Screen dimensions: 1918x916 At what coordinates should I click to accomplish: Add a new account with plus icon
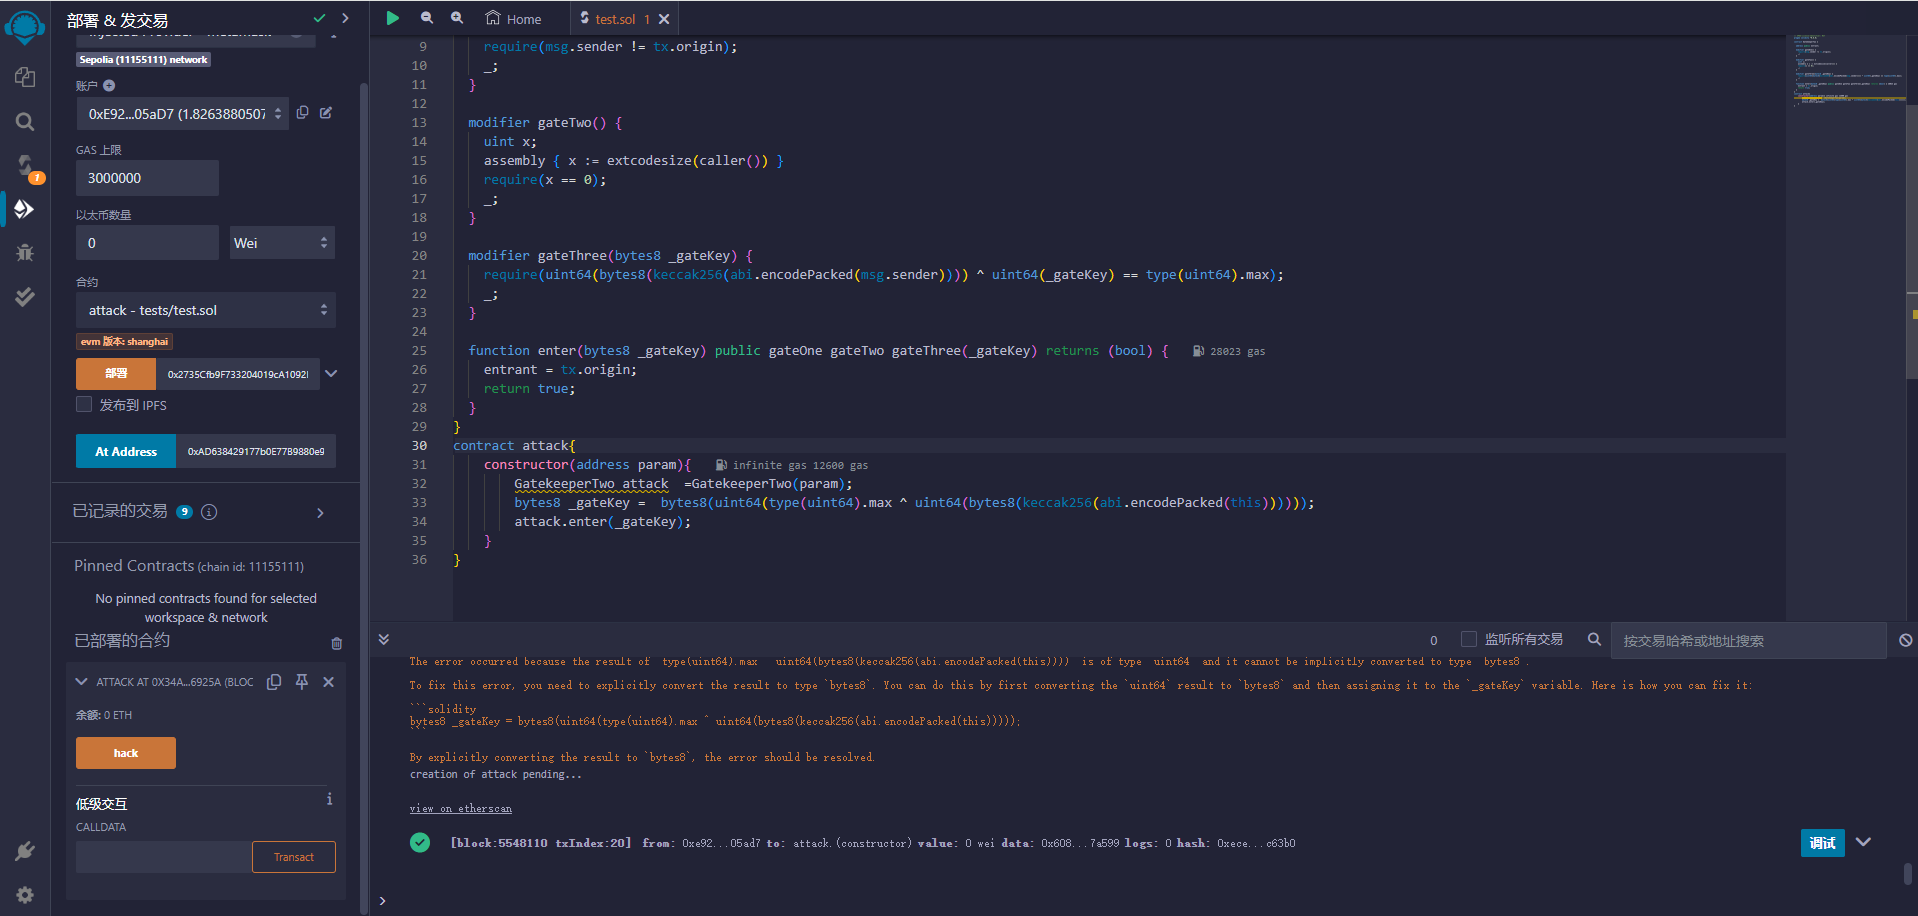(109, 86)
